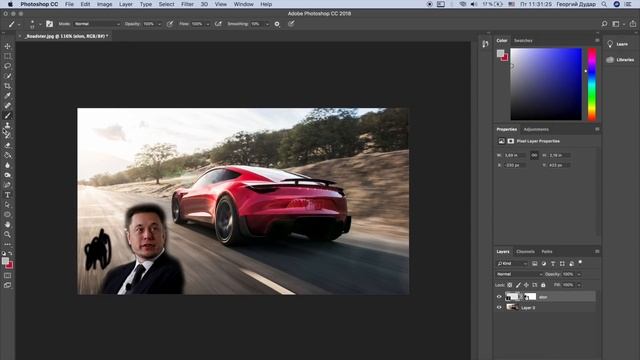
Task: Open the Select menu
Action: pos(166,4)
